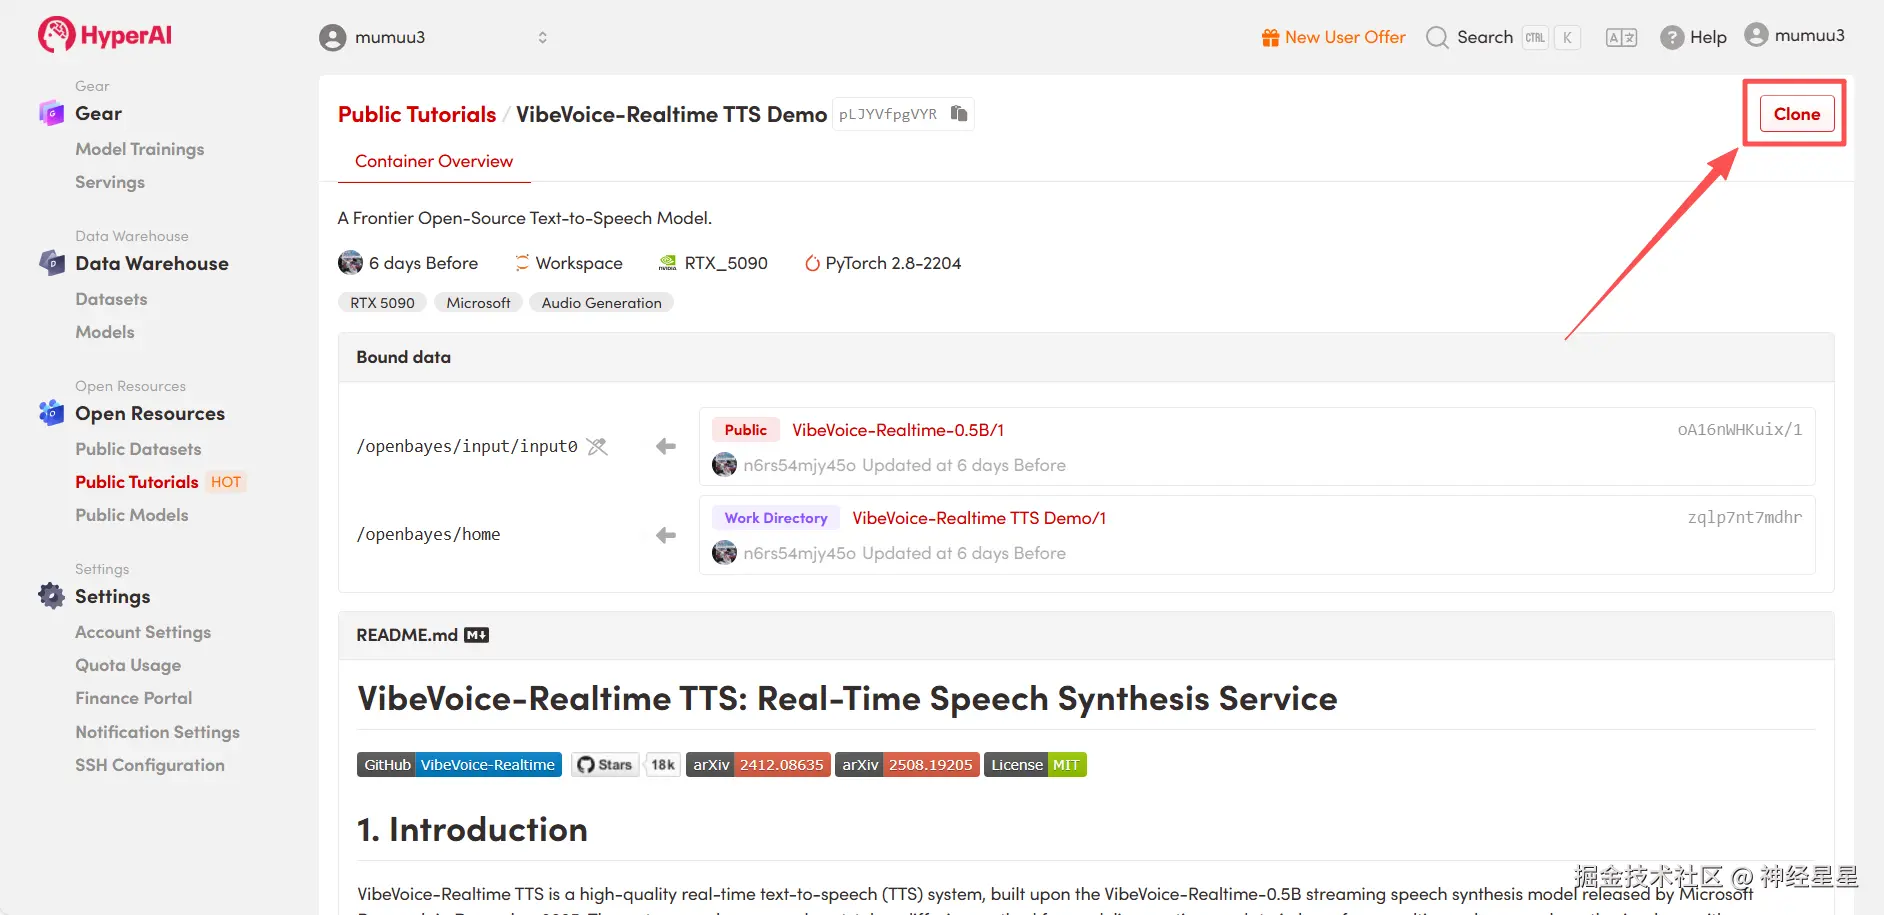Click the 18k stars count badge
The height and width of the screenshot is (915, 1884).
tap(663, 765)
